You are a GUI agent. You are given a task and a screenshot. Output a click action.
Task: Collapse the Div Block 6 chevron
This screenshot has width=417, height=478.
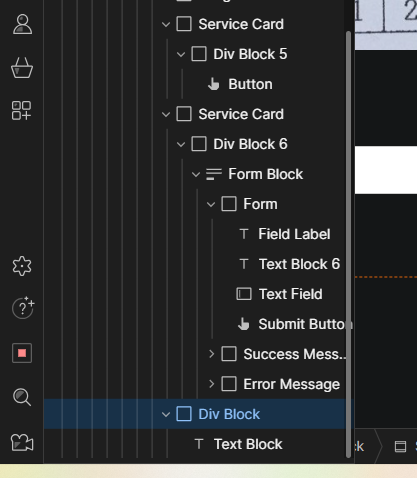point(181,144)
